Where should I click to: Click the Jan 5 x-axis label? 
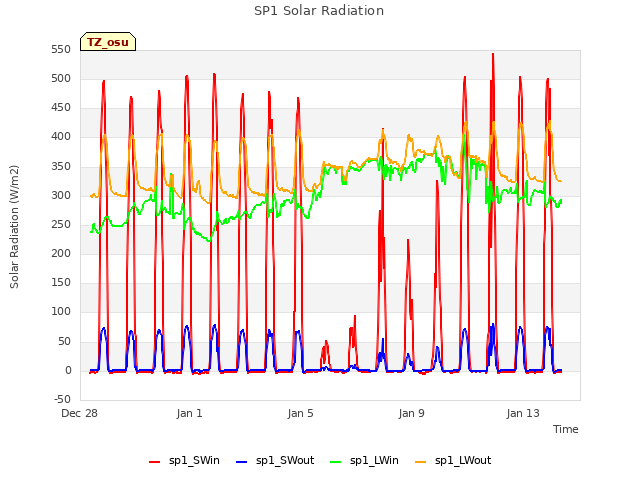300,413
